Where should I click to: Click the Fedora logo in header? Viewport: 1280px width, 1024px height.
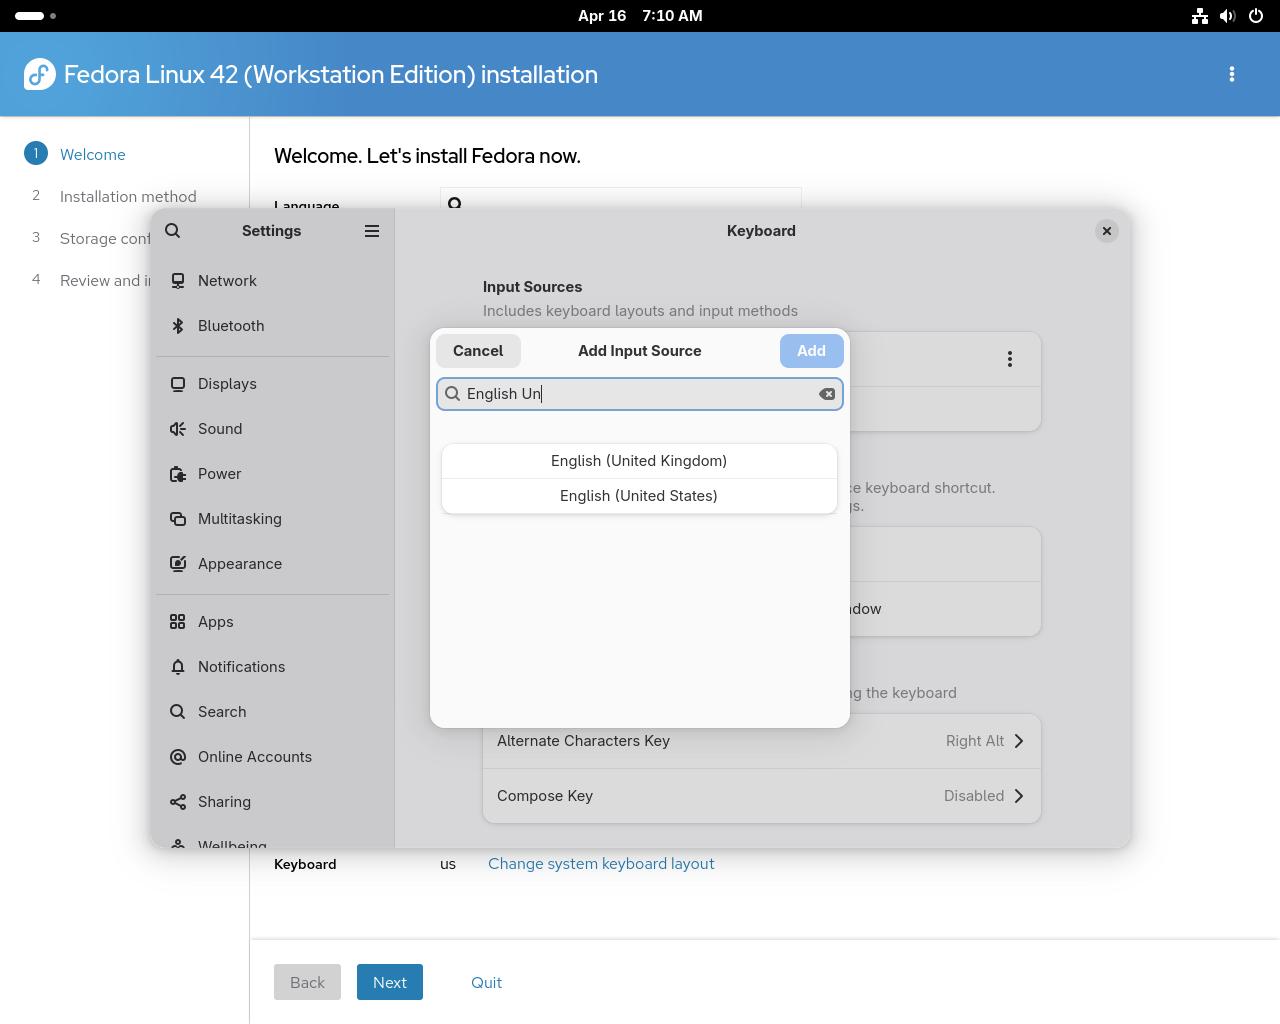(39, 74)
